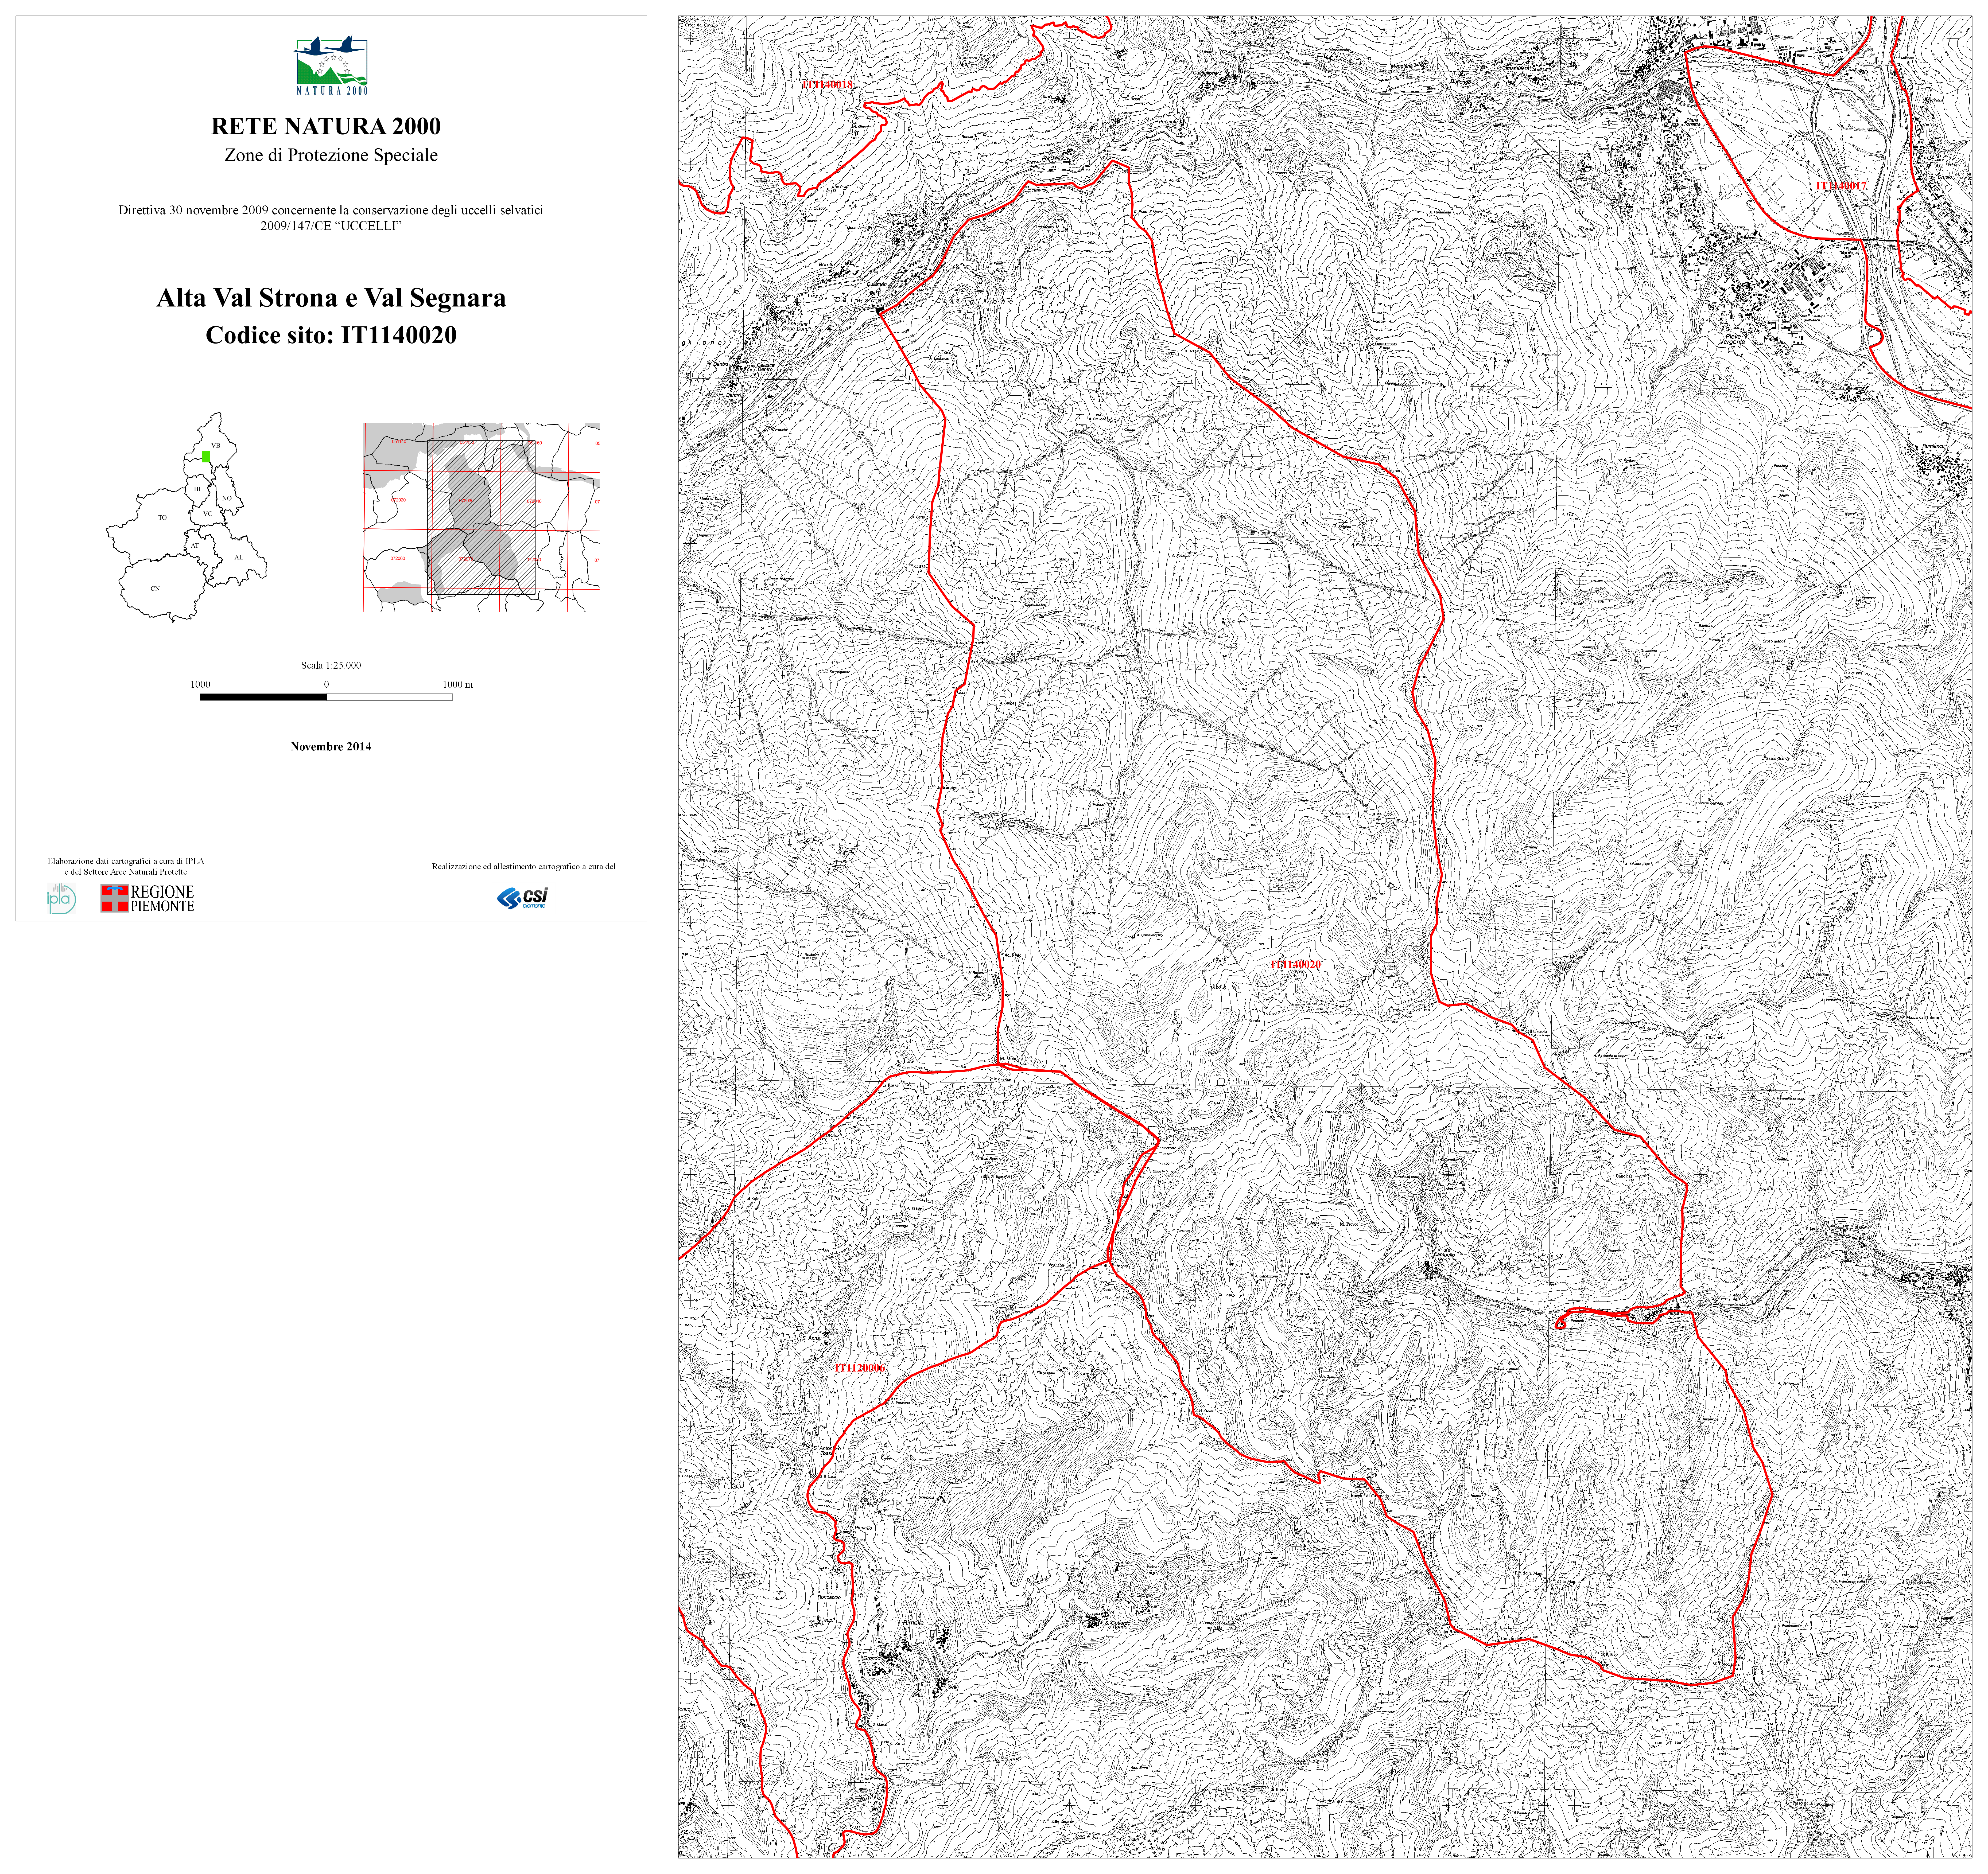The width and height of the screenshot is (1988, 1874).
Task: Click sheet number 072060 in the index map
Action: tap(398, 559)
